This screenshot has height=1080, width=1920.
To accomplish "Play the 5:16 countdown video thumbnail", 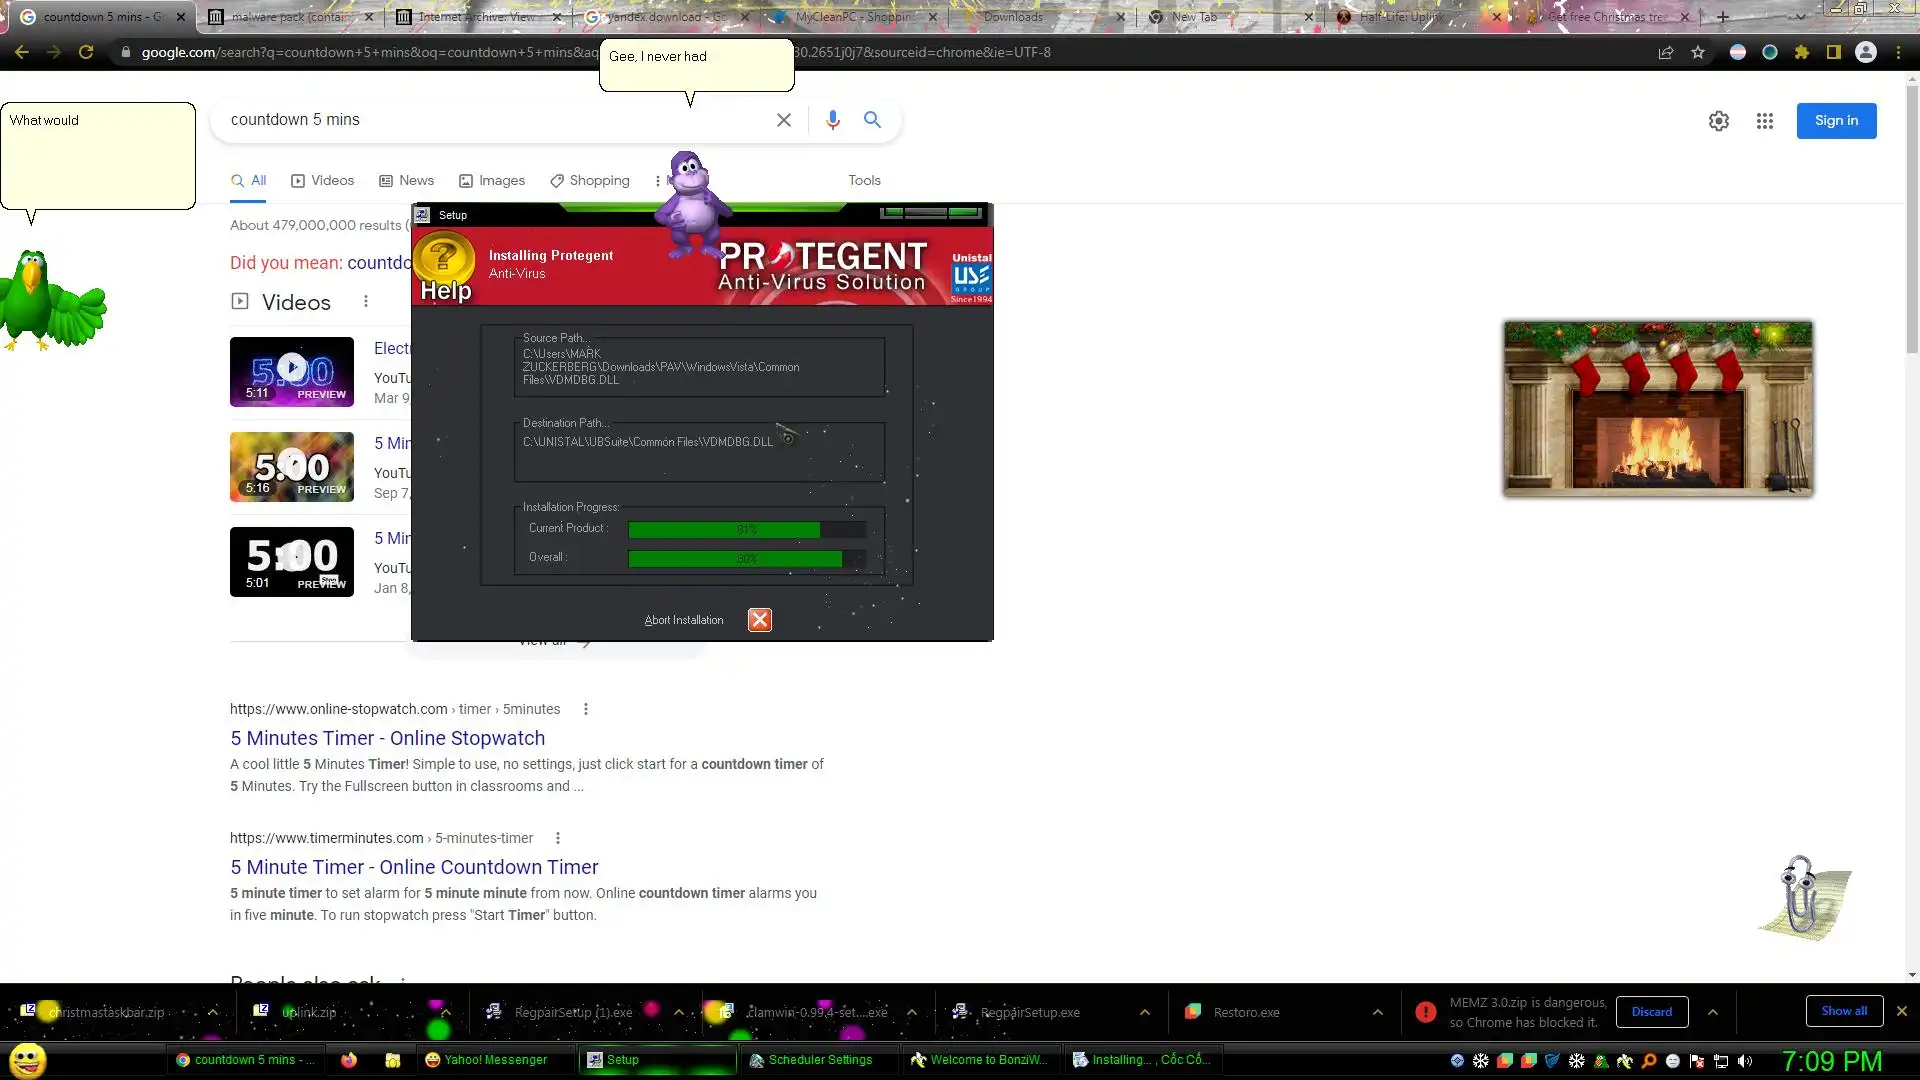I will coord(291,466).
